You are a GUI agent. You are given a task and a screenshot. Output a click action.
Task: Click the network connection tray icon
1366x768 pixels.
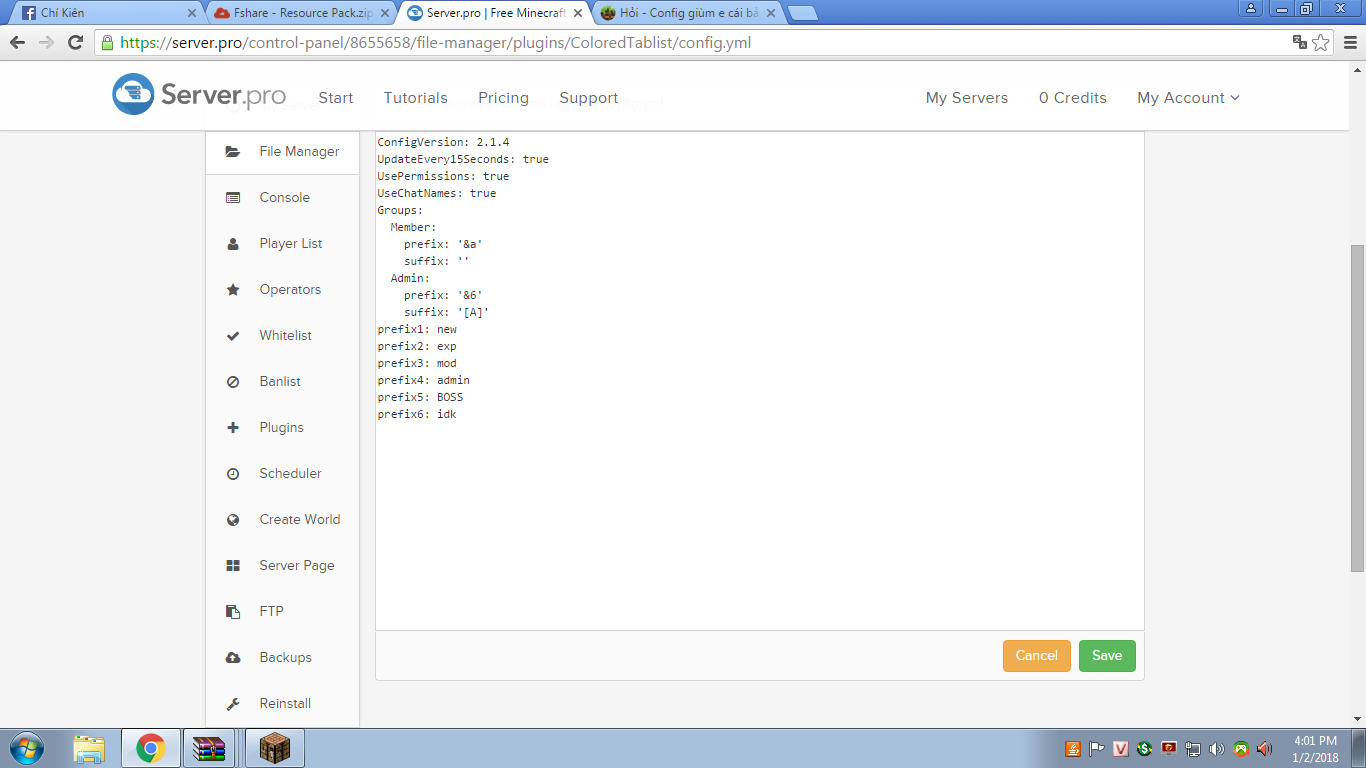[x=1193, y=748]
